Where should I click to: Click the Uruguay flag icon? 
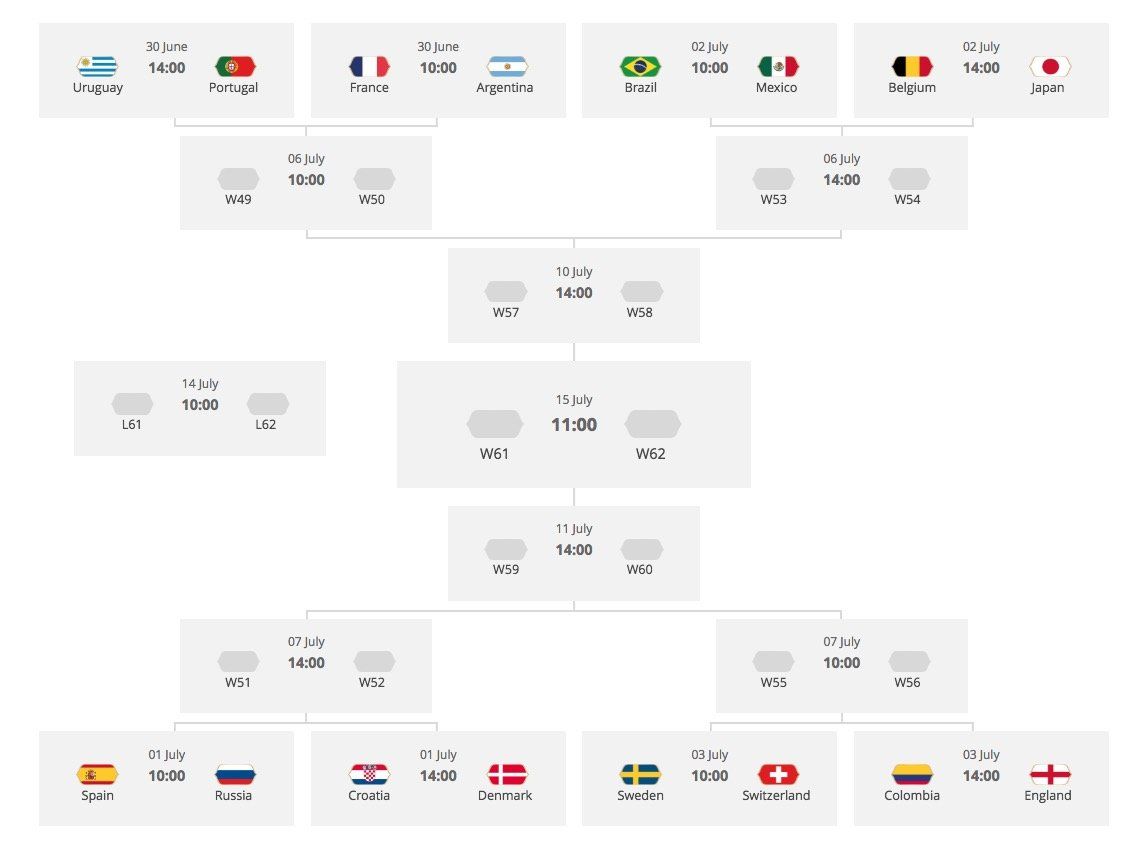[x=97, y=67]
